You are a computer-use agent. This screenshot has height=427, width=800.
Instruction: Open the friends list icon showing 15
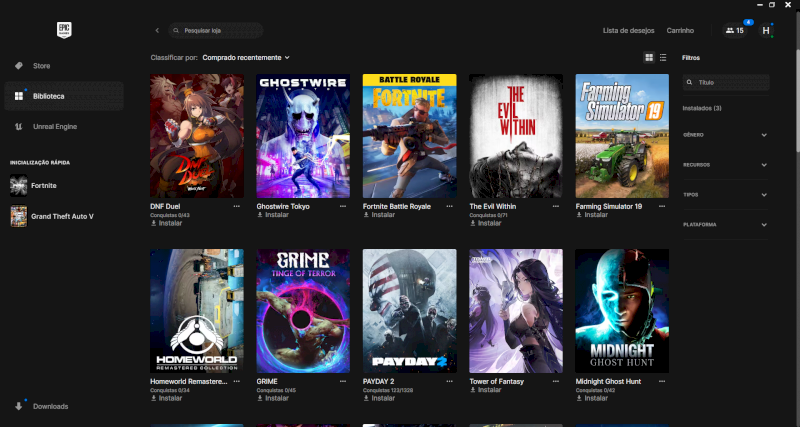tap(735, 31)
